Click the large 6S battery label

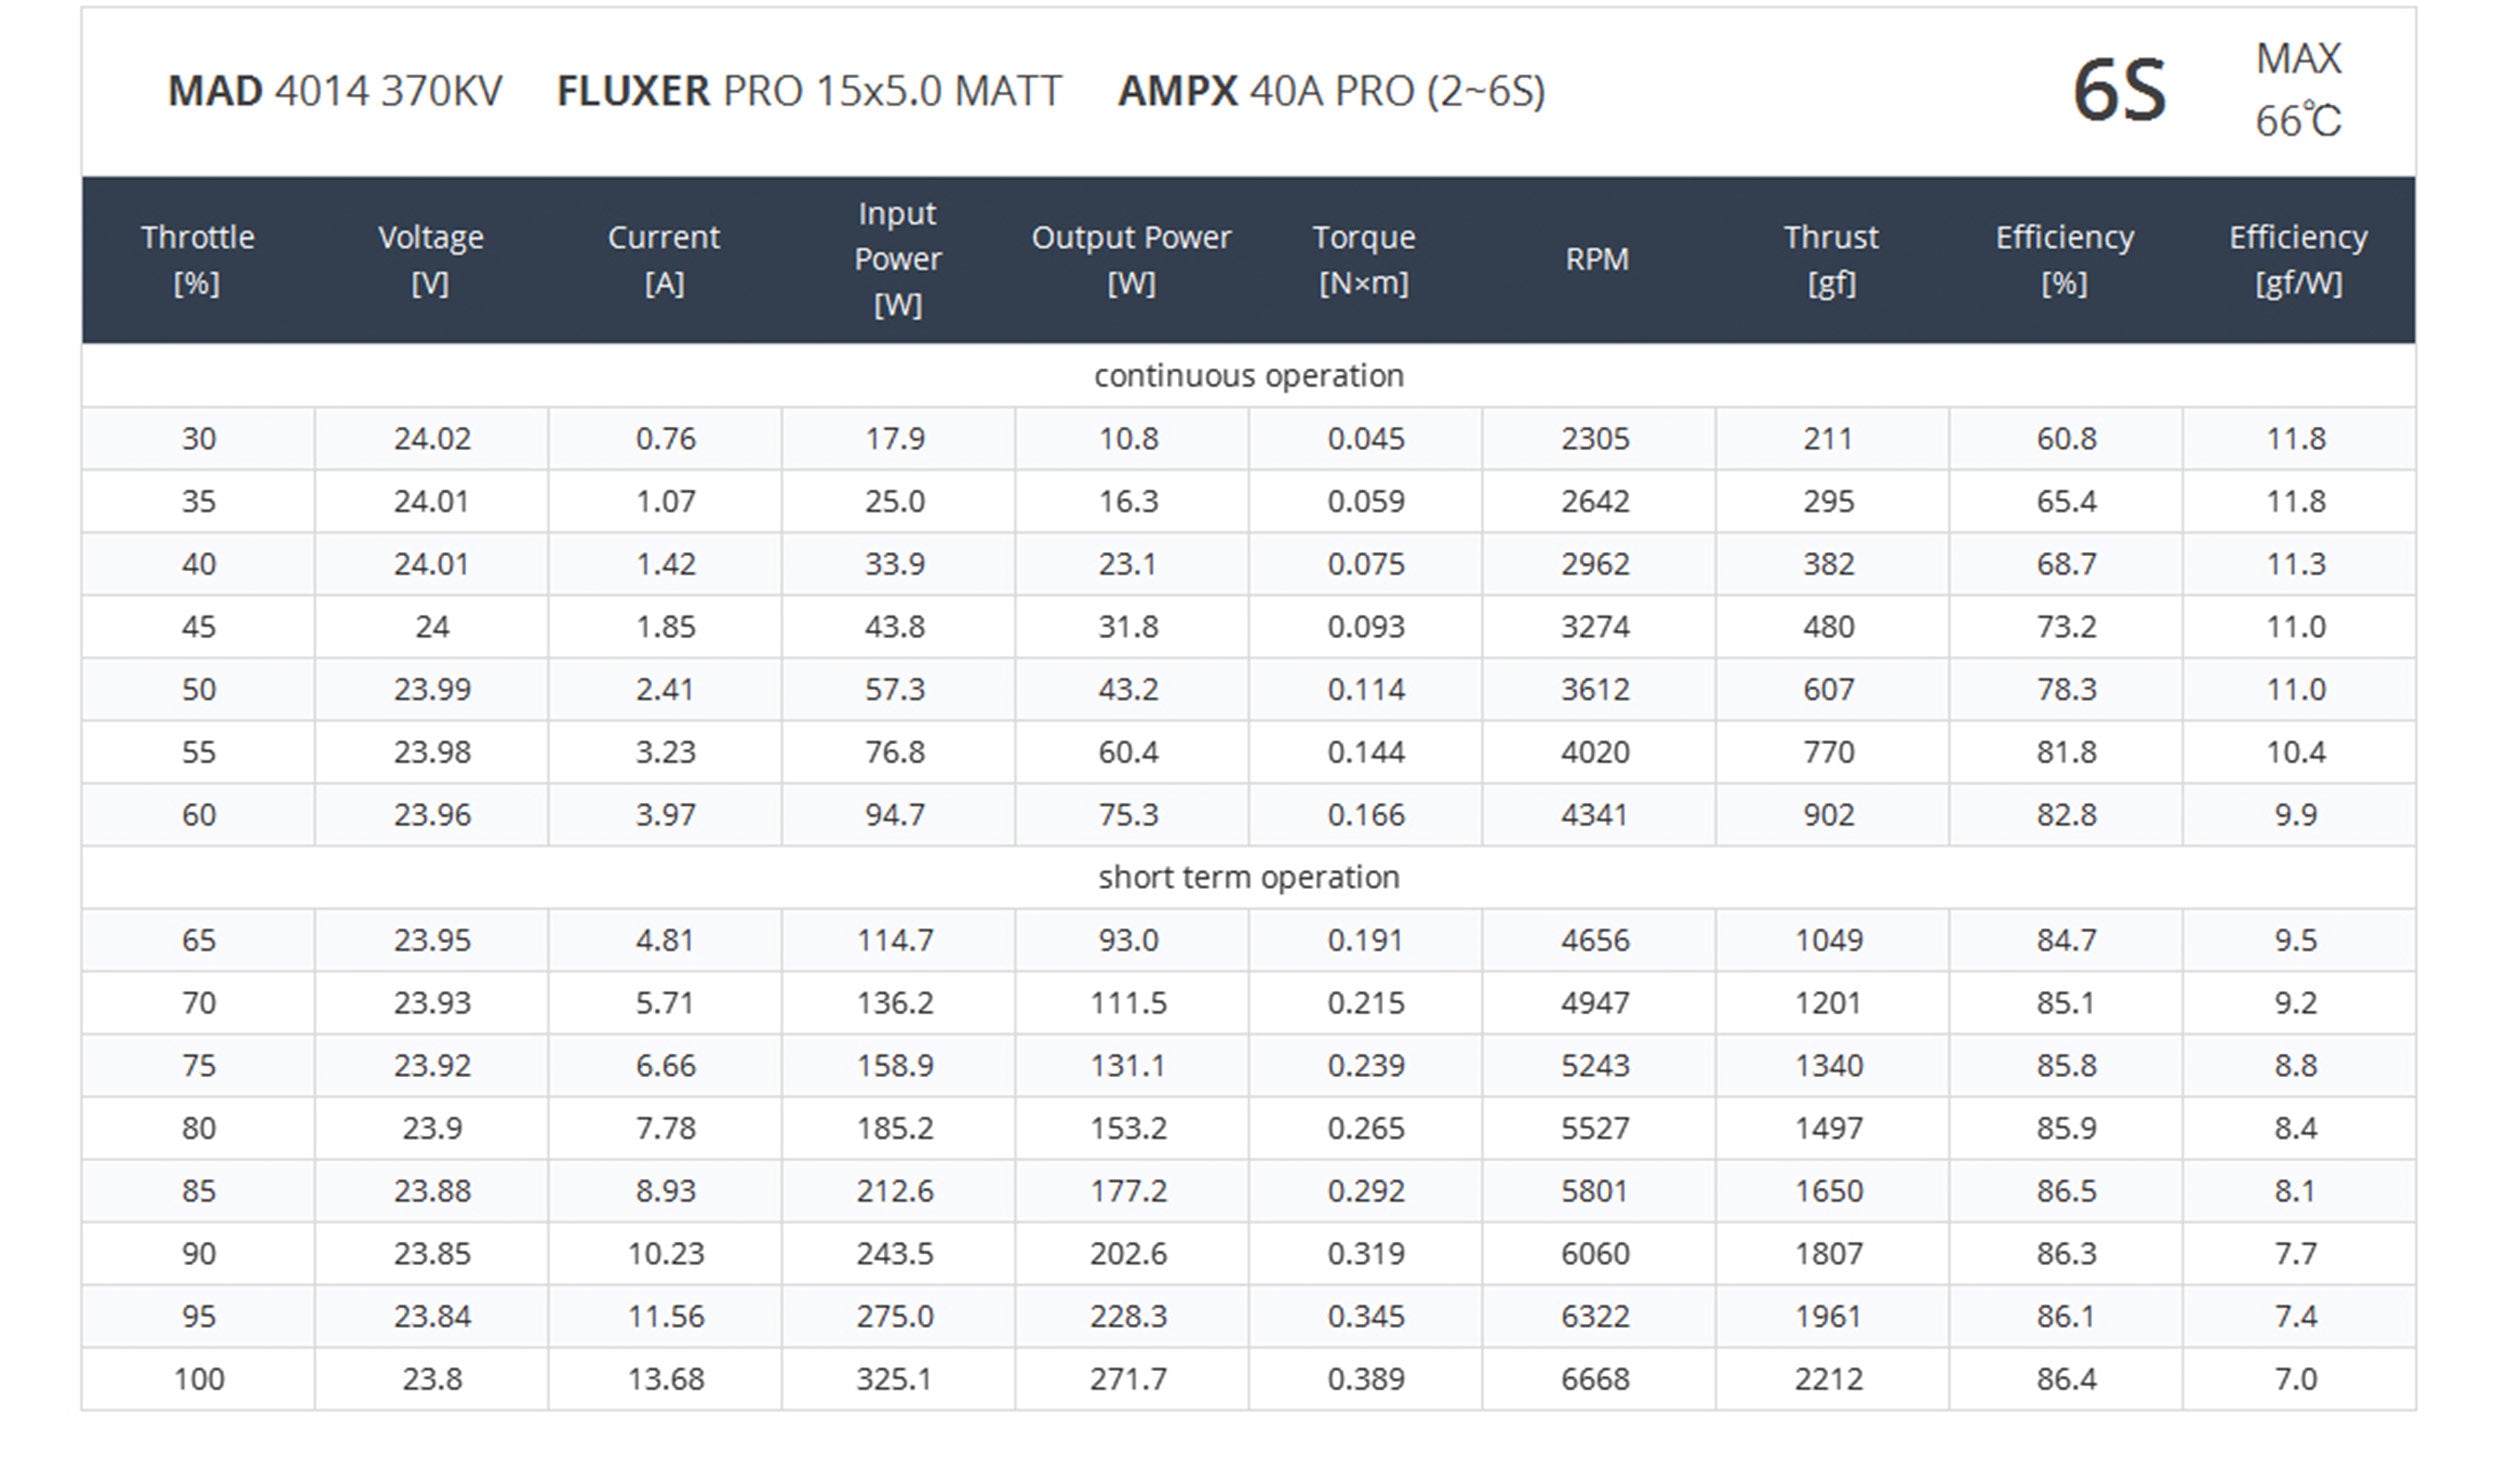tap(2119, 91)
